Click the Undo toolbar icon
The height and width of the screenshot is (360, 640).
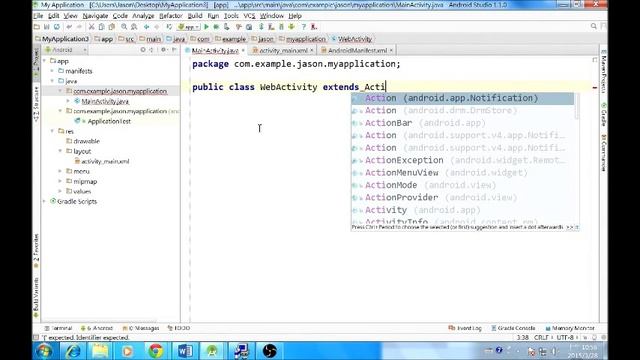coord(69,27)
